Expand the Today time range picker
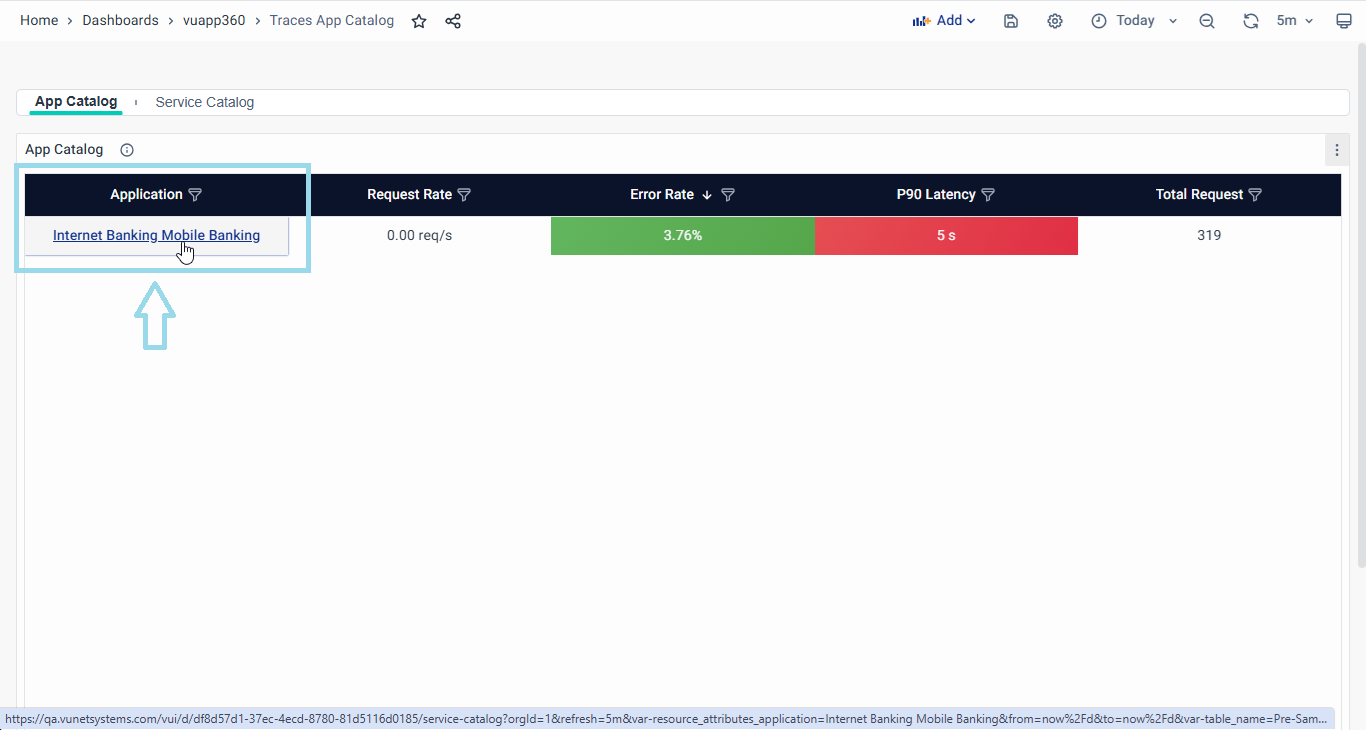 (x=1135, y=21)
